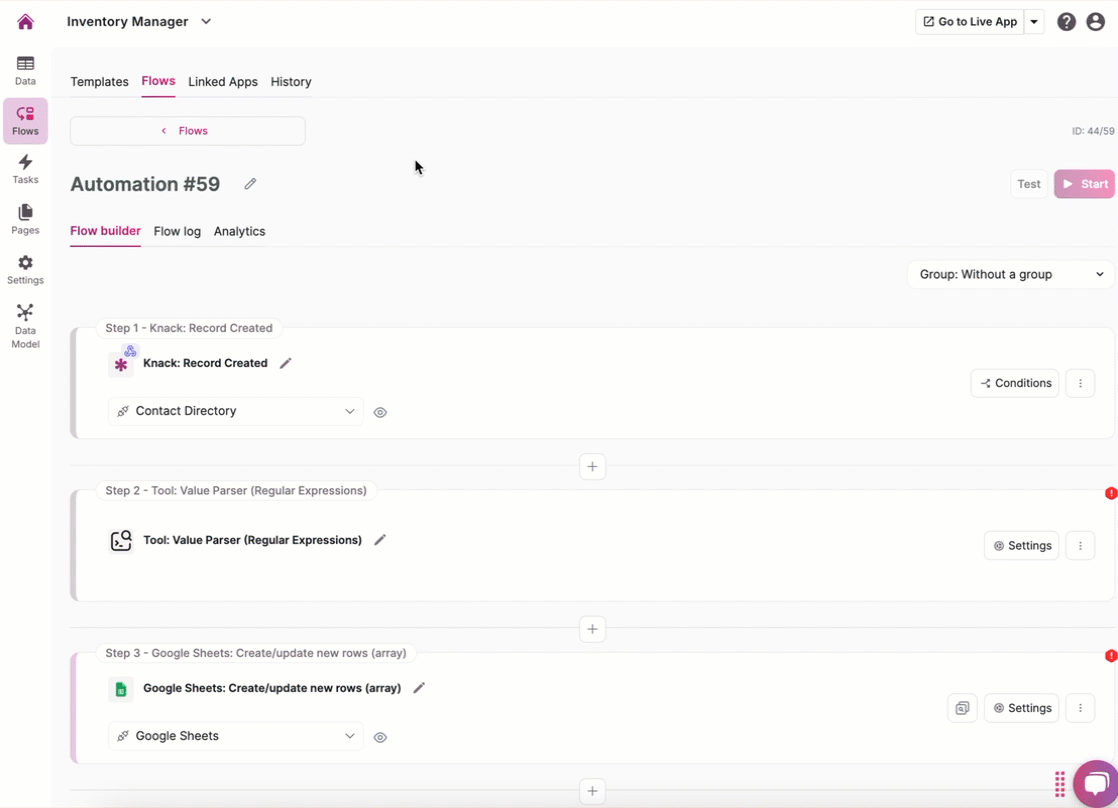
Task: View Step 3 error alert badge
Action: pyautogui.click(x=1111, y=655)
